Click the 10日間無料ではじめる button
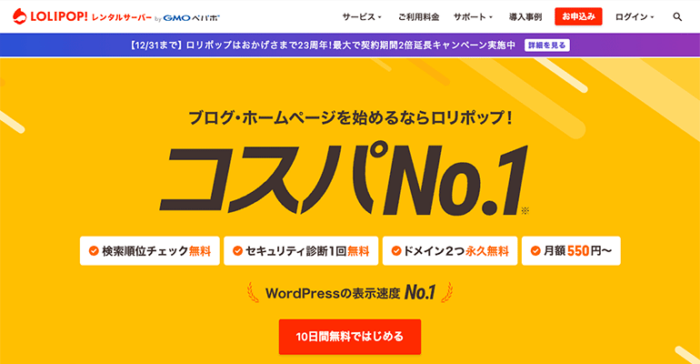Viewport: 700px width, 364px height. pyautogui.click(x=350, y=337)
